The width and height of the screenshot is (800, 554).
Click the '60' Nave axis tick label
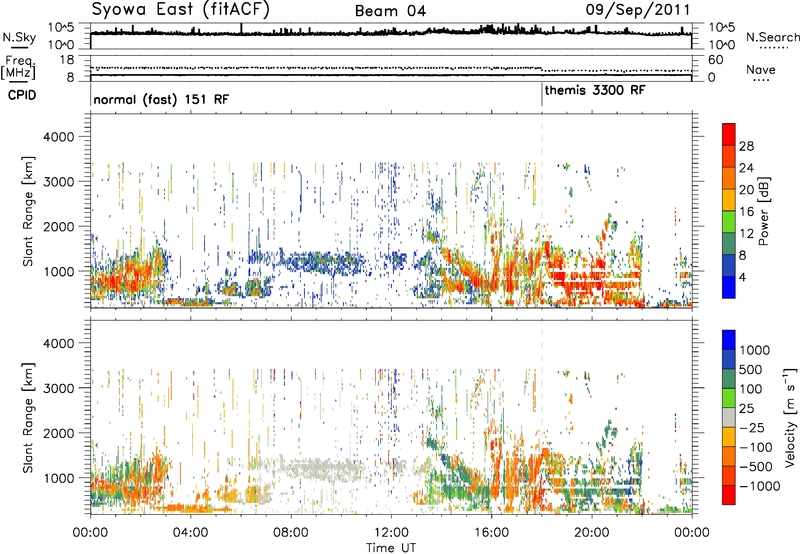[716, 60]
